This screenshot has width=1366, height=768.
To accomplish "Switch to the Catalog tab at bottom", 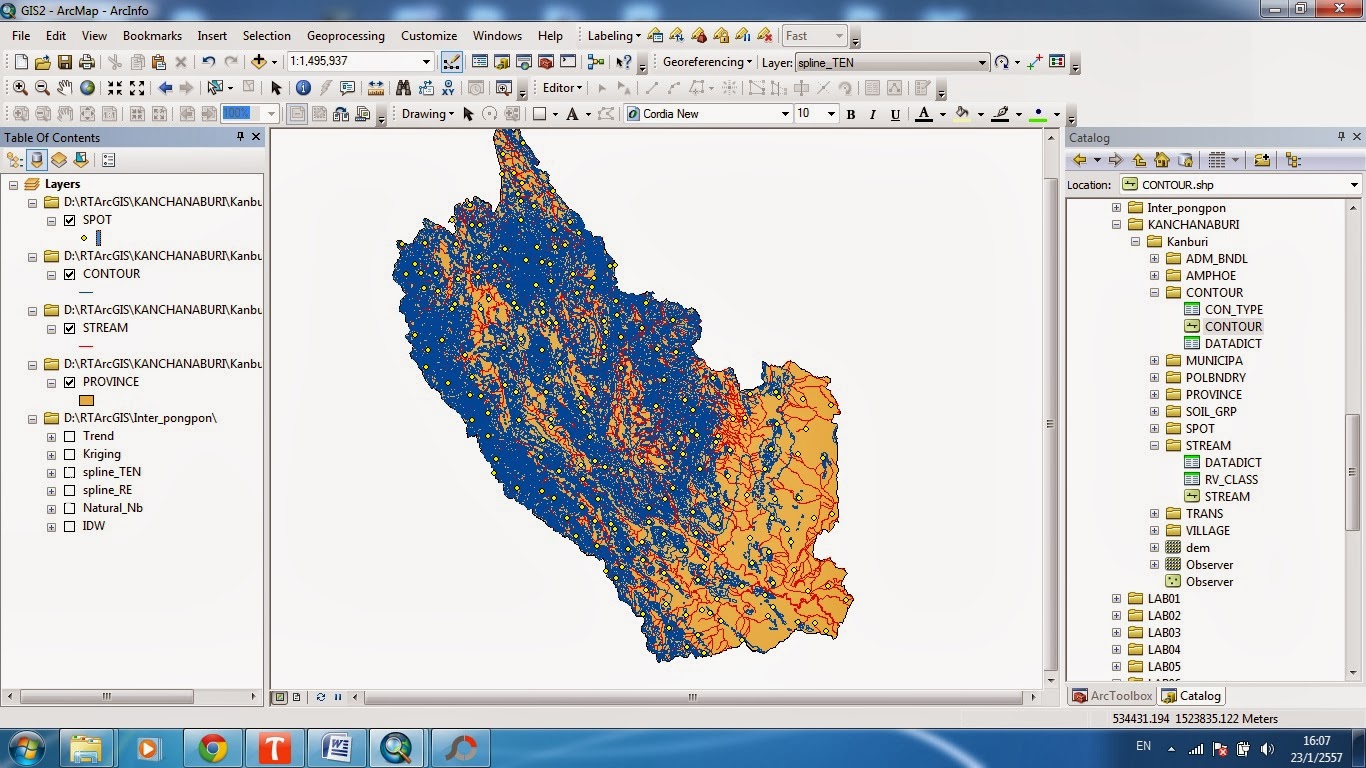I will tap(1191, 695).
